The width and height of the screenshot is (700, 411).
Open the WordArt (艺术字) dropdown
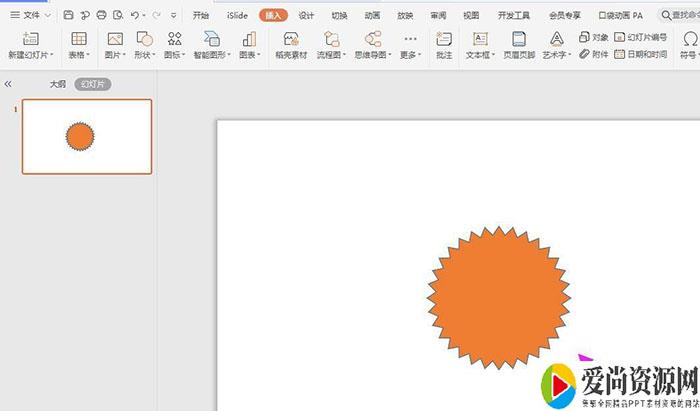pyautogui.click(x=557, y=54)
